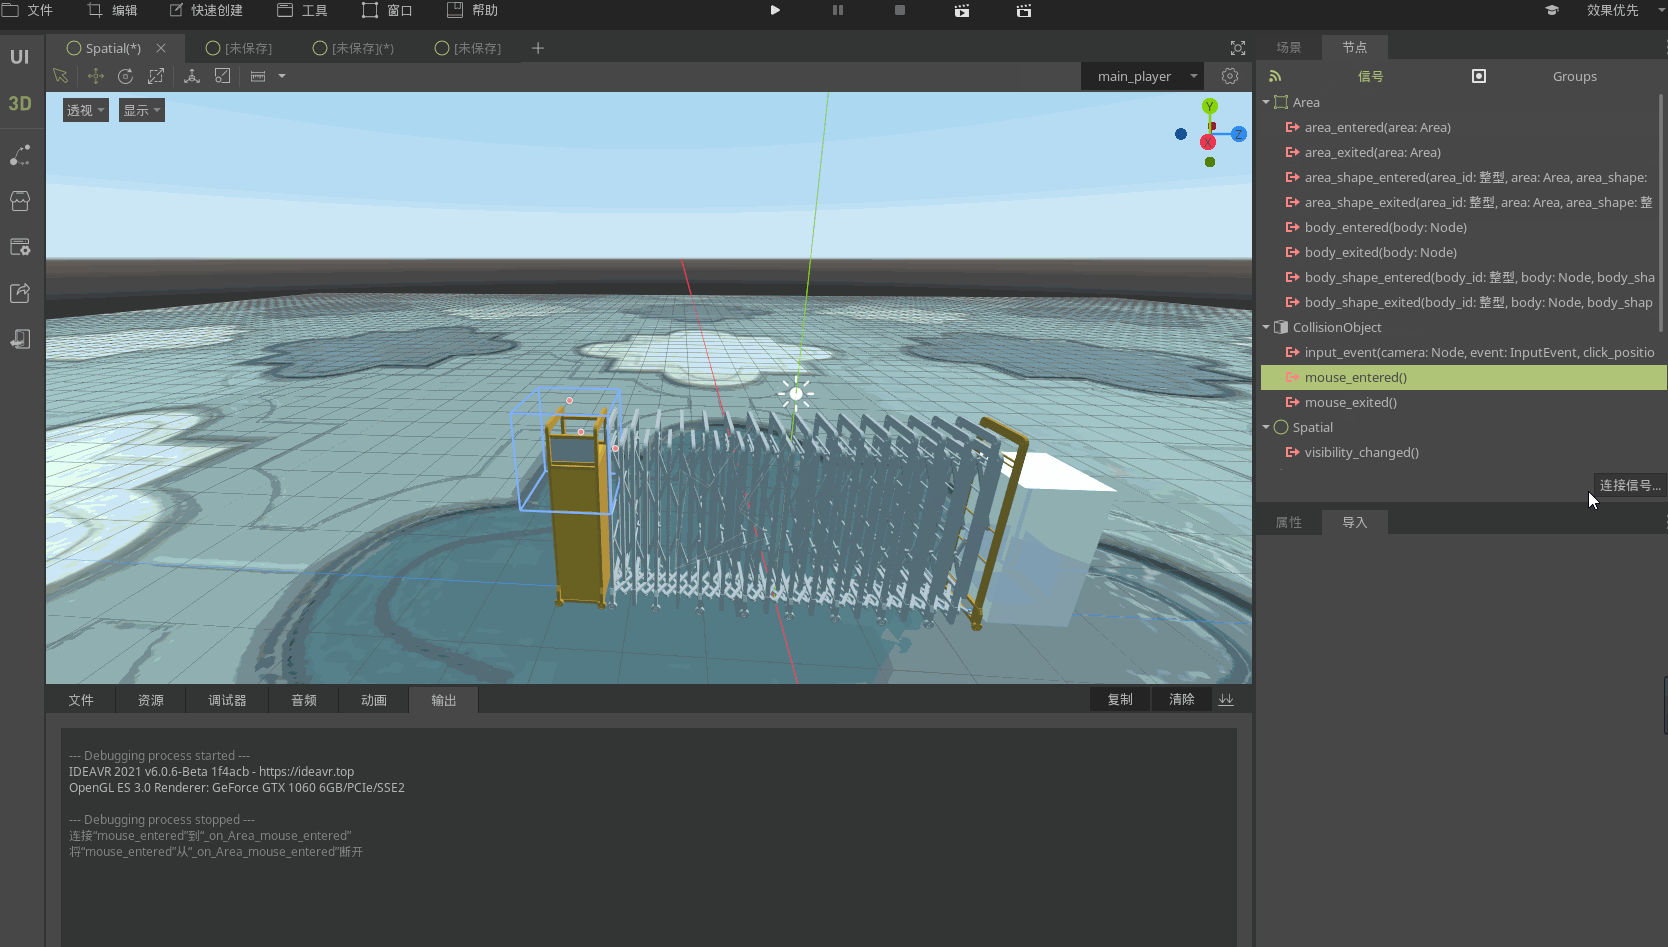Play the current scene clapper icon
Screen dimensions: 1668x947
[962, 10]
